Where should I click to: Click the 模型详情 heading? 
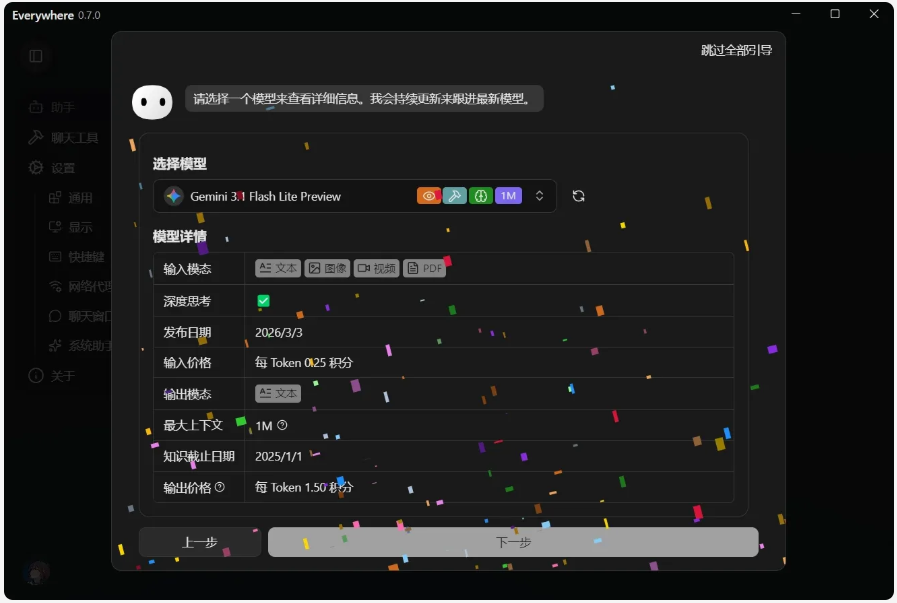pos(180,236)
